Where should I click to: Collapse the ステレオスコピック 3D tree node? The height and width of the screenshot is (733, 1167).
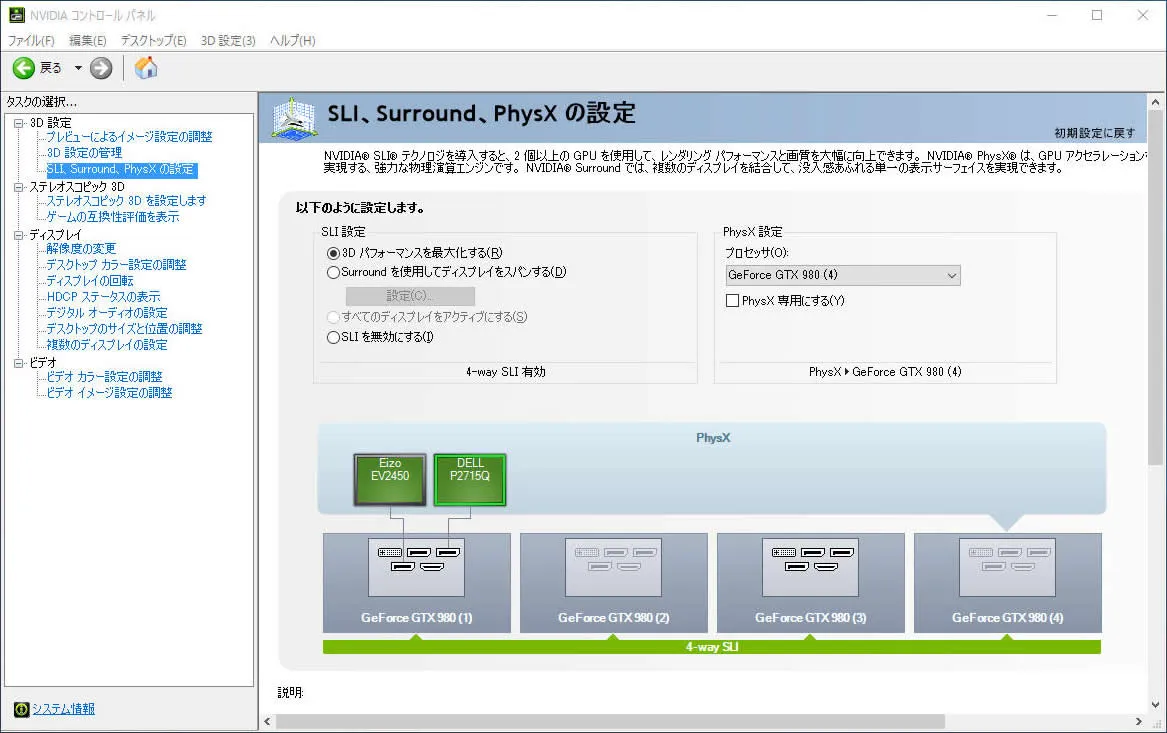coord(19,187)
